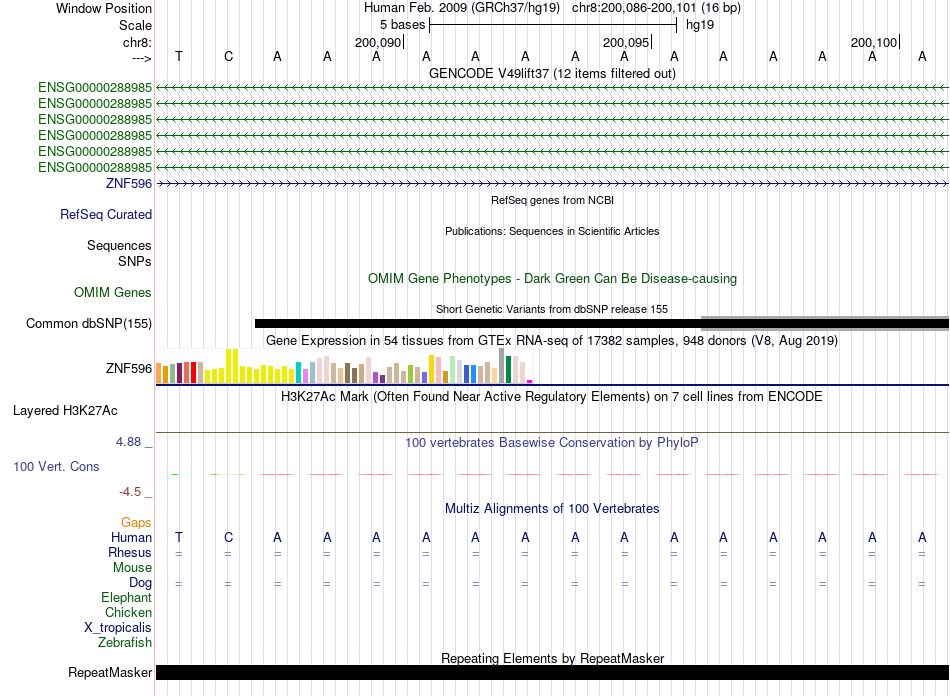Click the blue ZNF596 intron arrow line
The width and height of the screenshot is (950, 696).
(x=552, y=184)
